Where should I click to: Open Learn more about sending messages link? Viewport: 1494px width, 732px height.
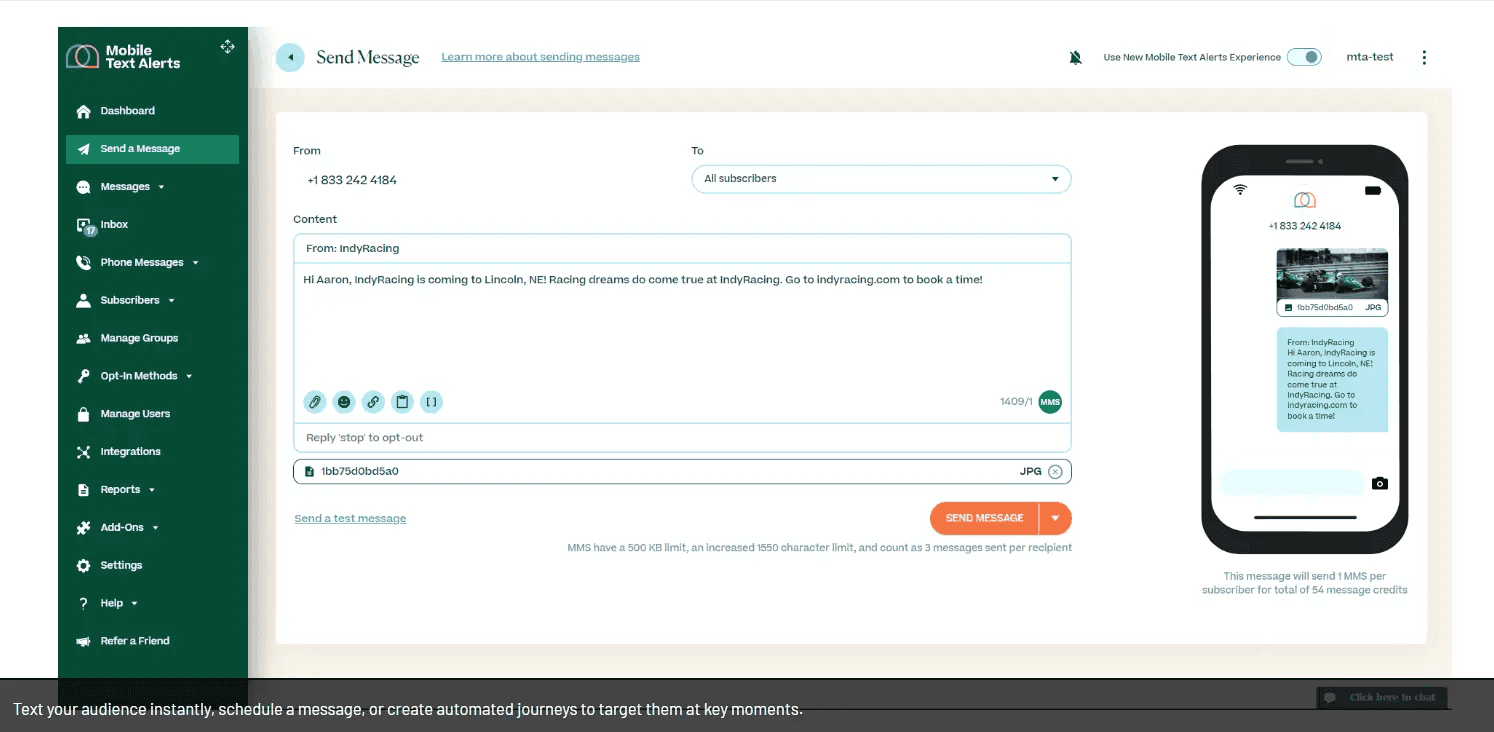pyautogui.click(x=540, y=57)
